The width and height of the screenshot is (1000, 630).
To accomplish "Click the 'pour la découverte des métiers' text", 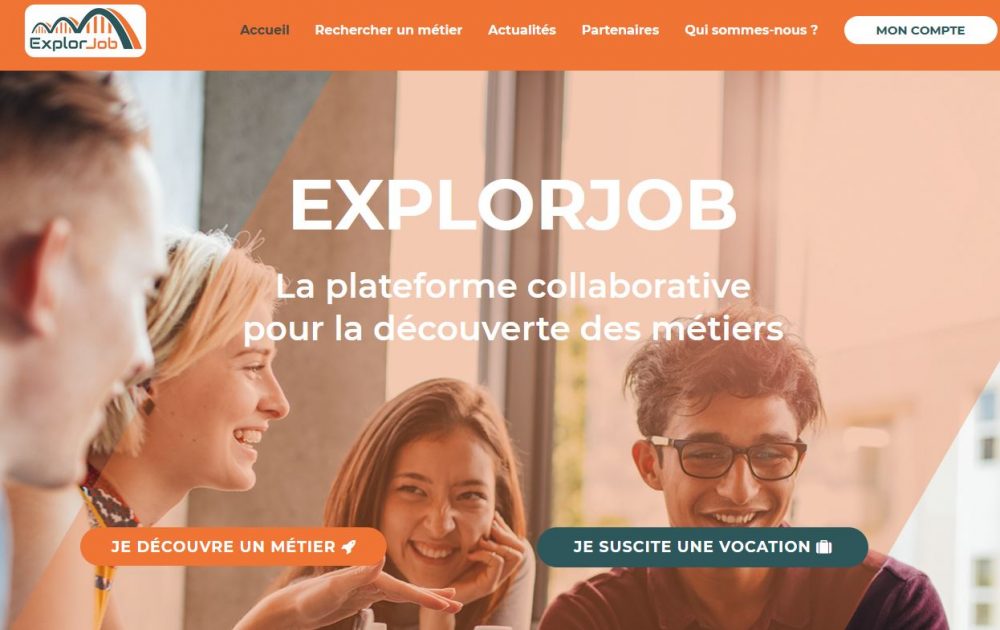I will [513, 329].
